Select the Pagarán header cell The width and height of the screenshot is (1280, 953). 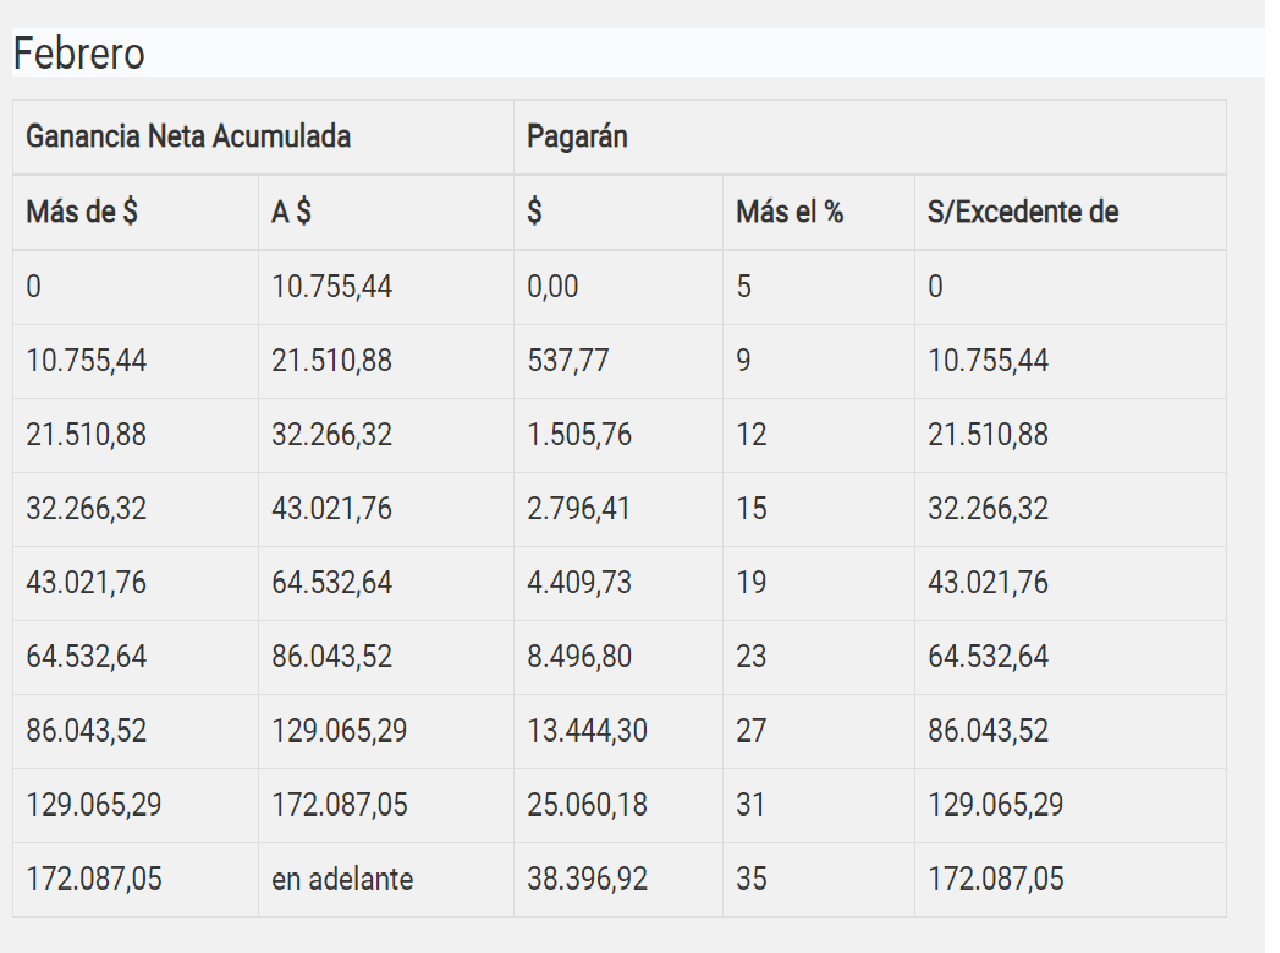[577, 136]
